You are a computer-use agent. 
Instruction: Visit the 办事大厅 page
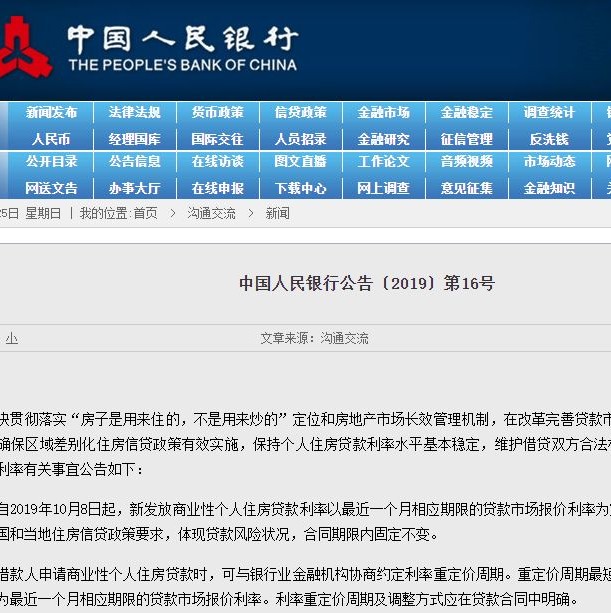click(x=135, y=188)
